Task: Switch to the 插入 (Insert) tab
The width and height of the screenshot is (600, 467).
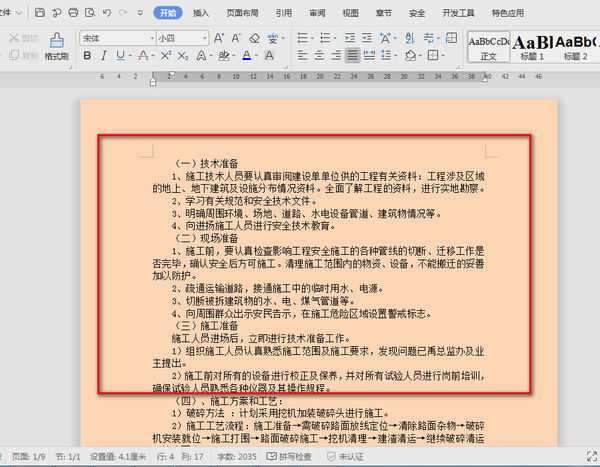Action: click(201, 14)
